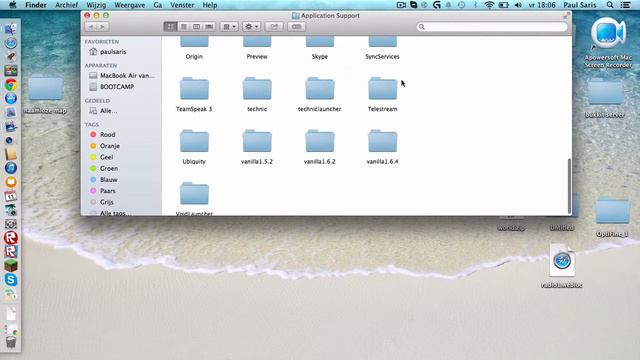Image resolution: width=640 pixels, height=360 pixels.
Task: Select the radio webloc file on the desktop
Action: point(562,266)
